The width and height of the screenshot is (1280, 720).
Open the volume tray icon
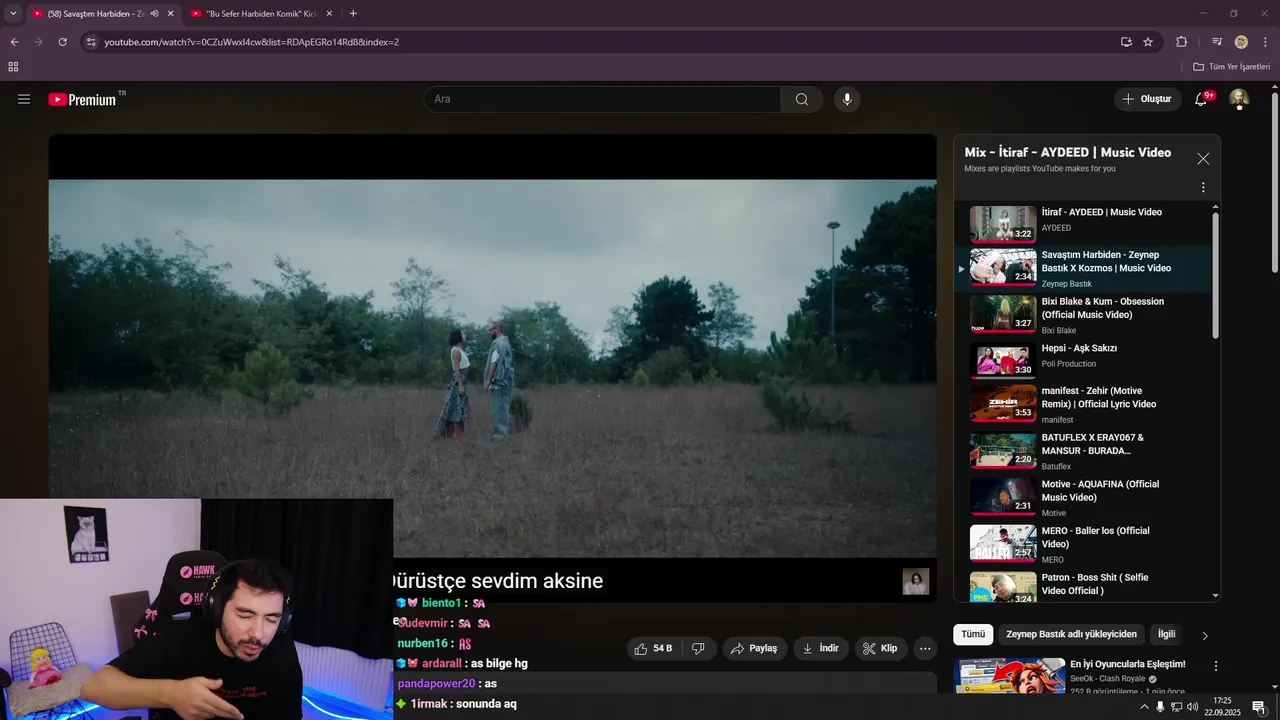(1192, 707)
